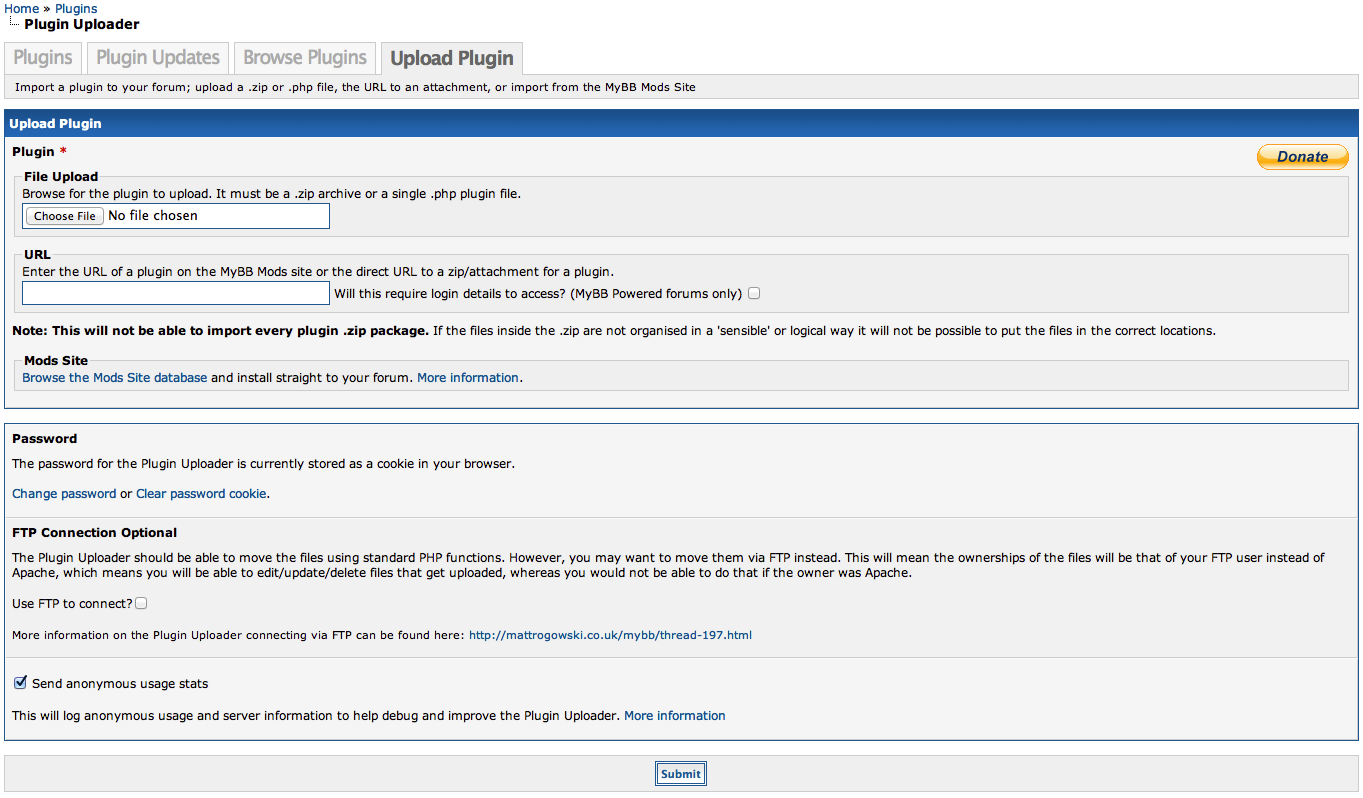Open the mattrogowski.co.uk FTP thread link

[x=610, y=635]
